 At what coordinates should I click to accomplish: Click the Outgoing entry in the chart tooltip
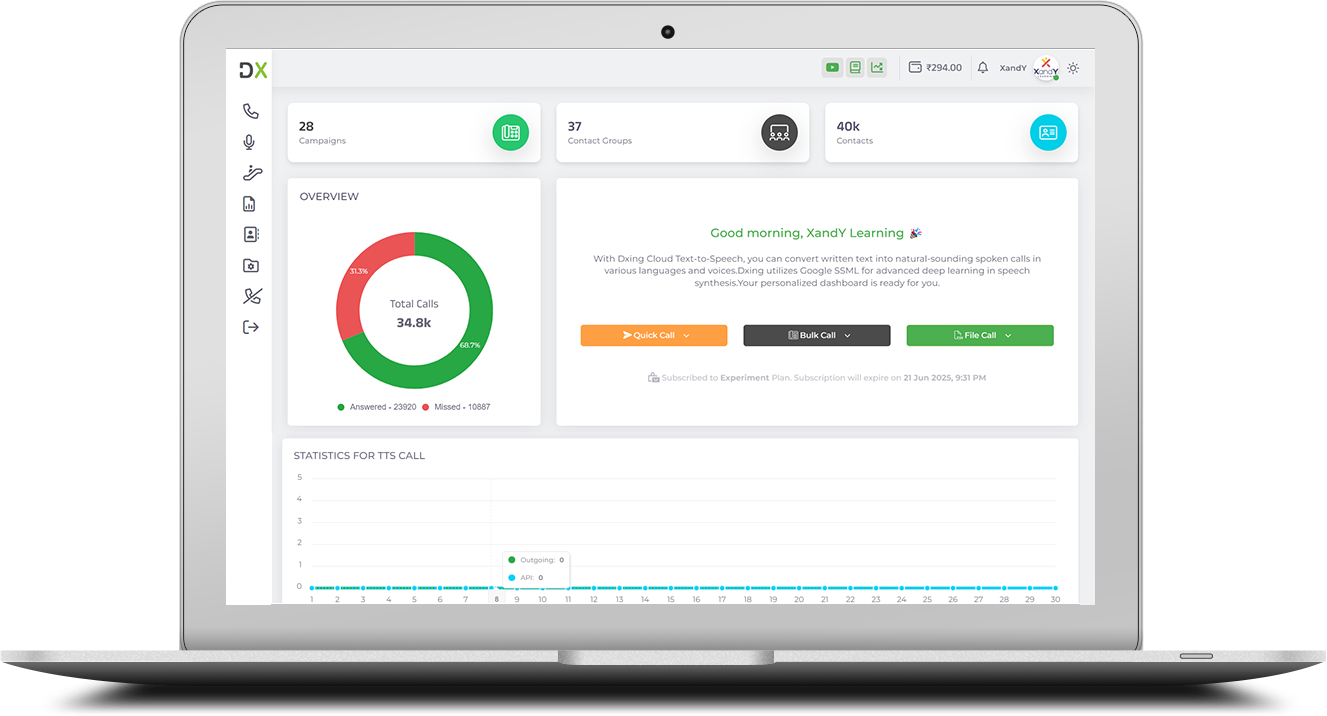537,560
